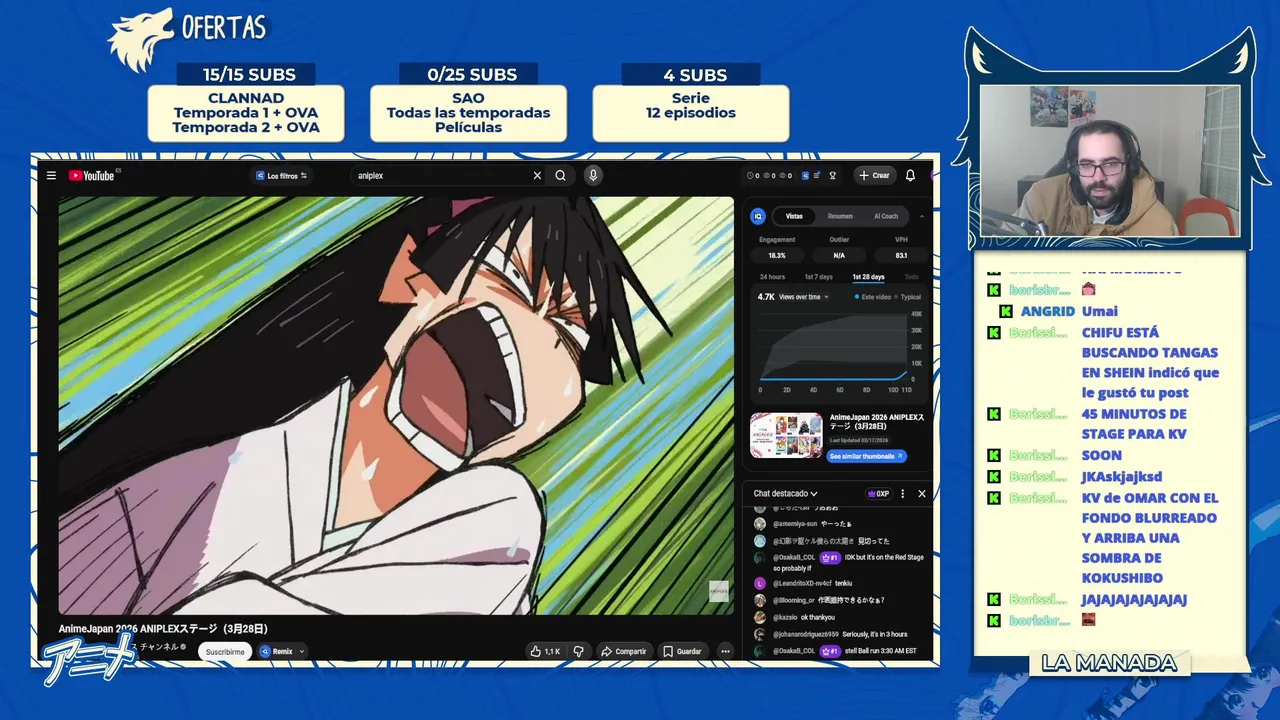The height and width of the screenshot is (720, 1280).
Task: Click @kazsio ok thankyou chat message
Action: 796,617
